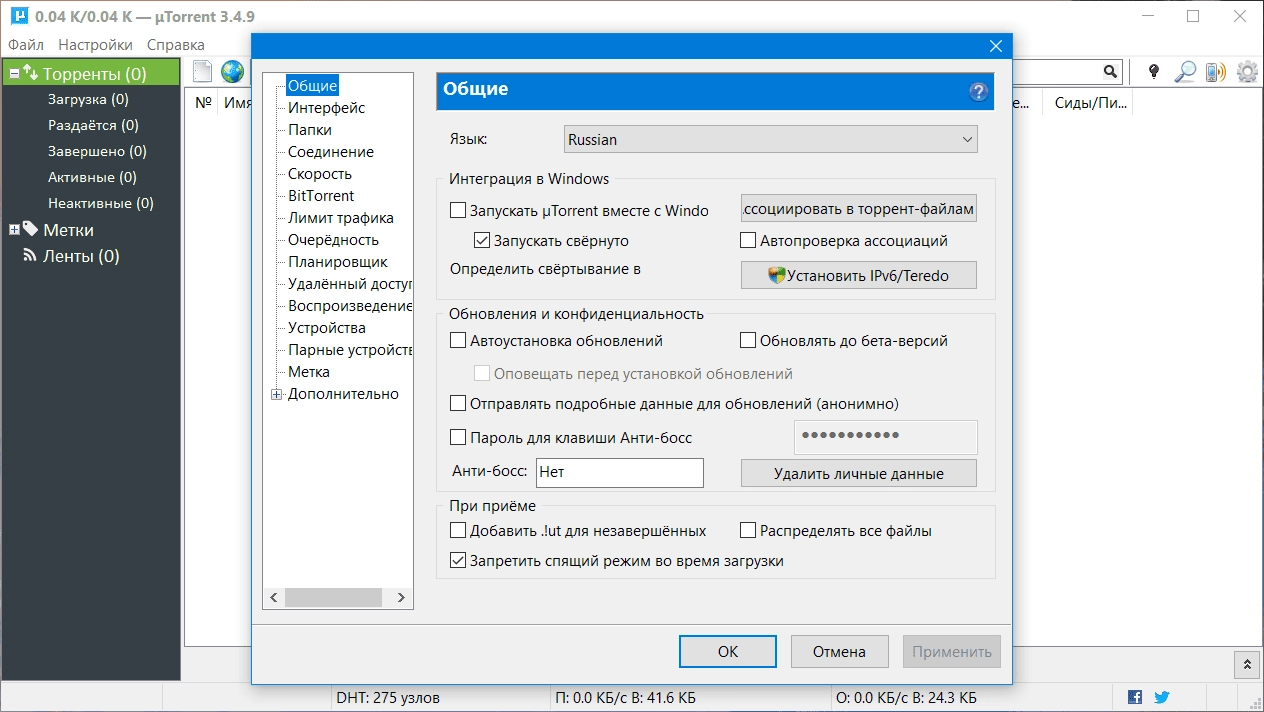Click the gear settings icon in main toolbar
Image resolution: width=1264 pixels, height=712 pixels.
[1247, 72]
